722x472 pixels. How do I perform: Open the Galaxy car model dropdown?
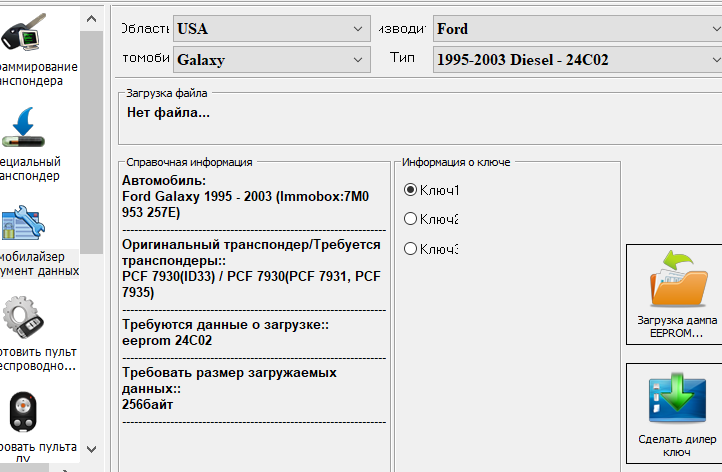click(272, 59)
